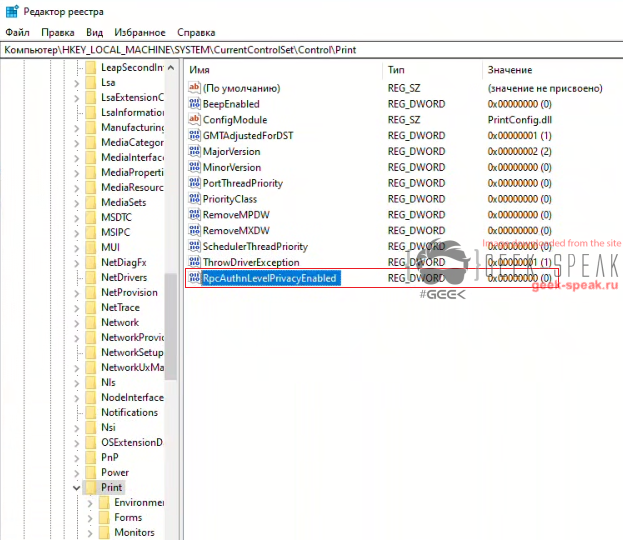The height and width of the screenshot is (540, 623).
Task: Click the default value string icon
Action: point(195,88)
